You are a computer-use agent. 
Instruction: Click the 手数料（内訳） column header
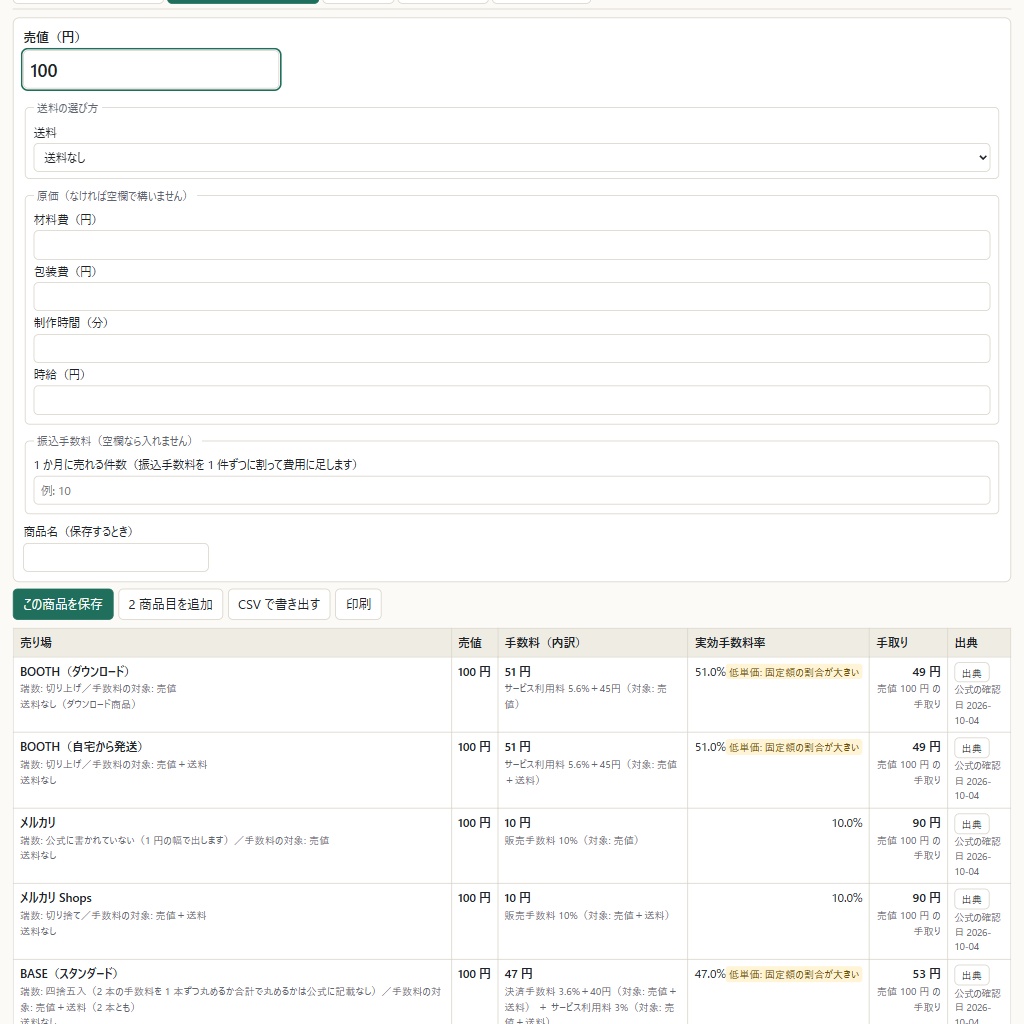coord(592,643)
